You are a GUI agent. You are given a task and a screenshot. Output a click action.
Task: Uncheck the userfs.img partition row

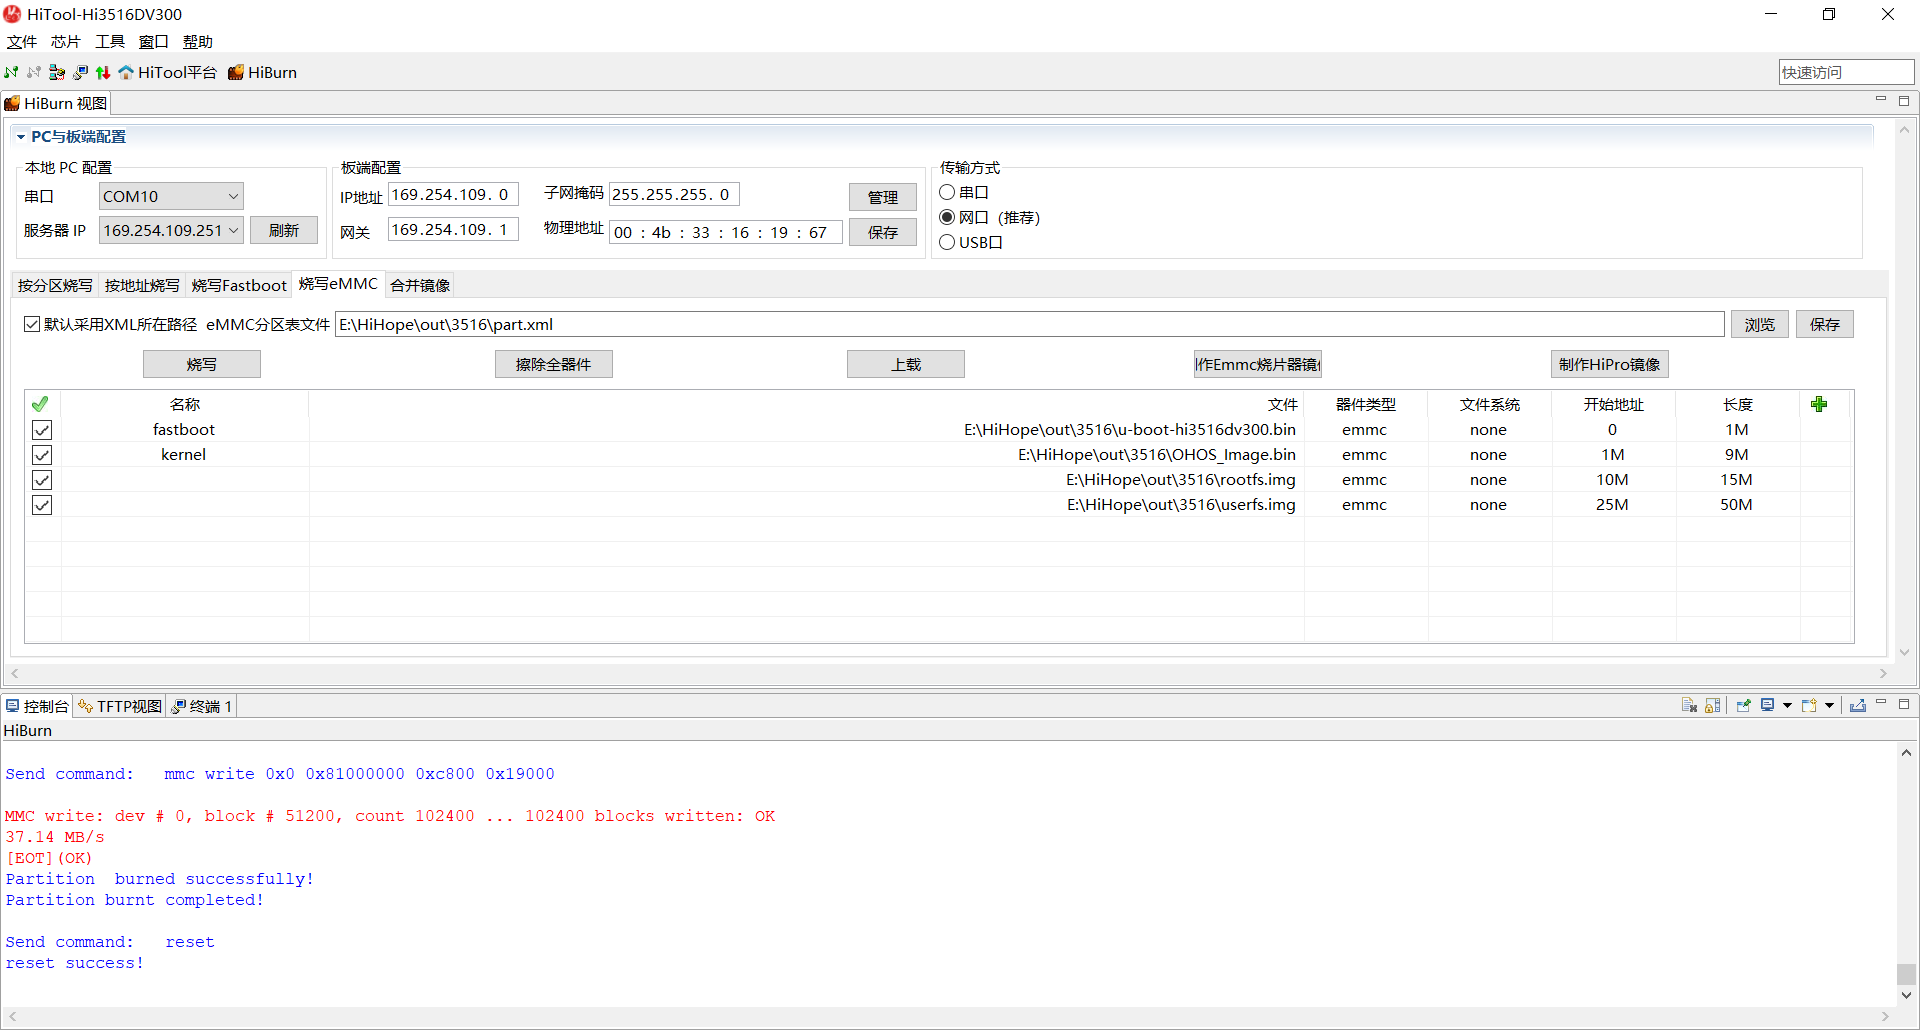[42, 505]
